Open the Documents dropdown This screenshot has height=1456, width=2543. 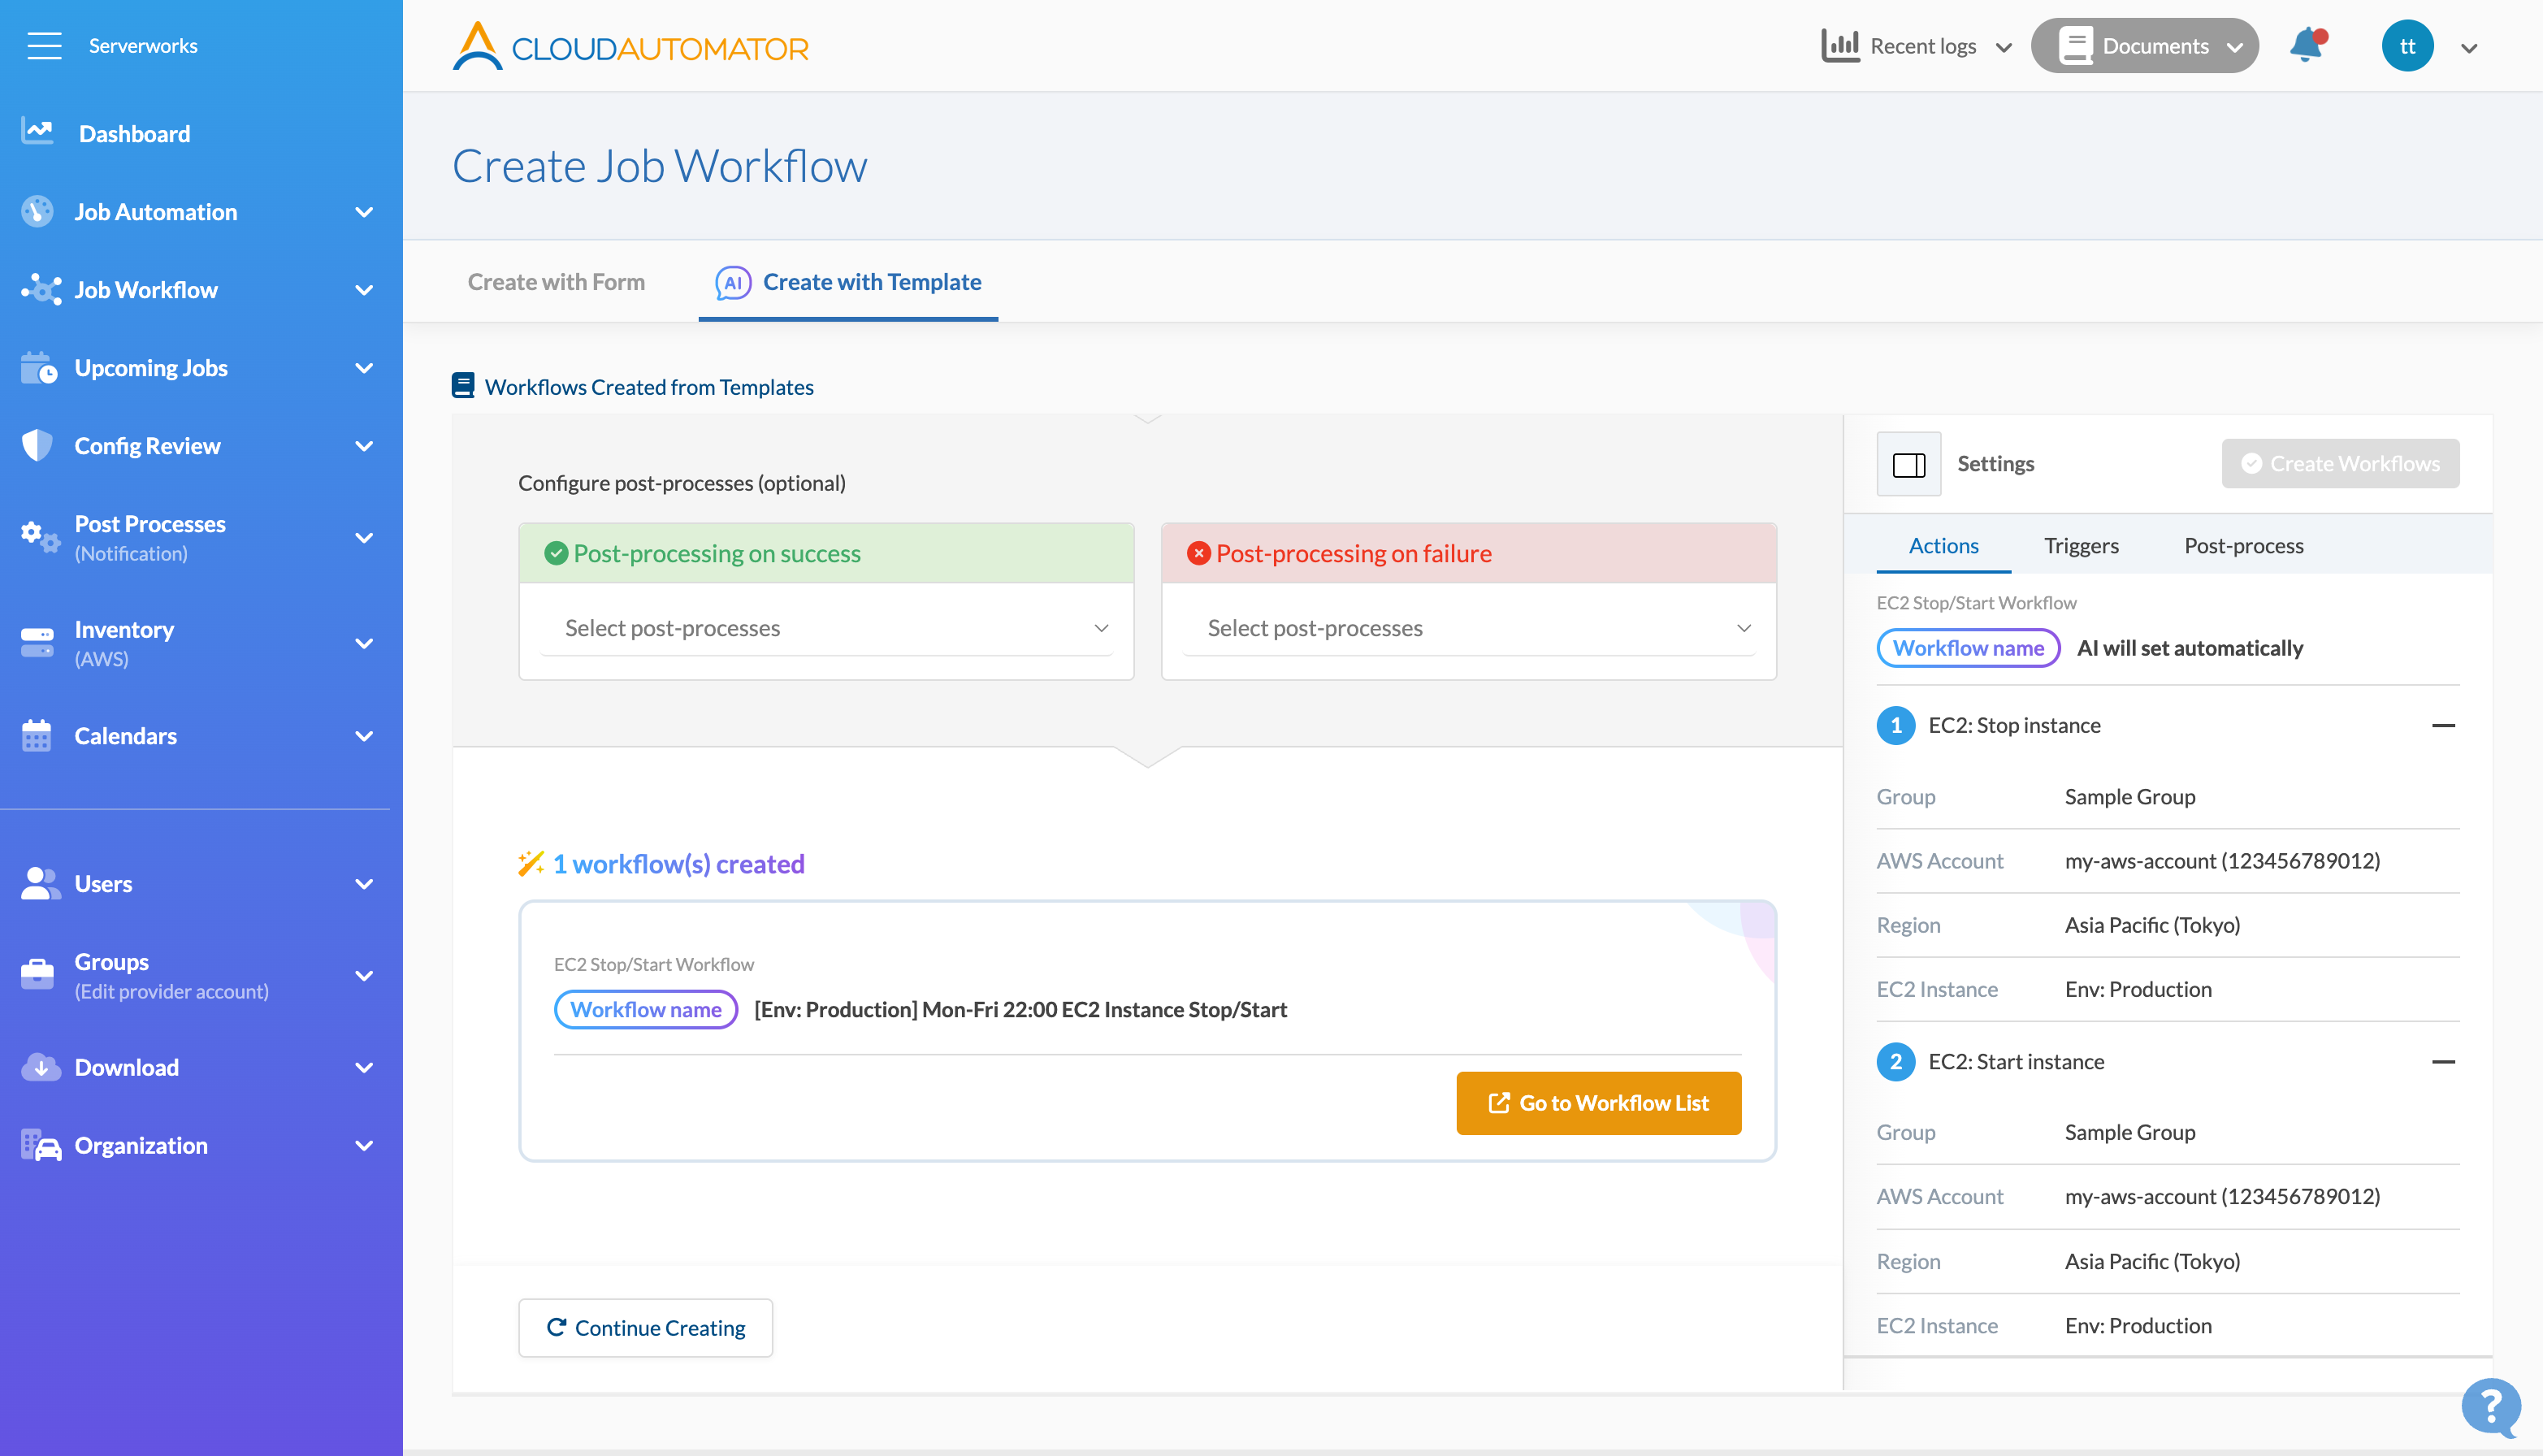pyautogui.click(x=2144, y=46)
